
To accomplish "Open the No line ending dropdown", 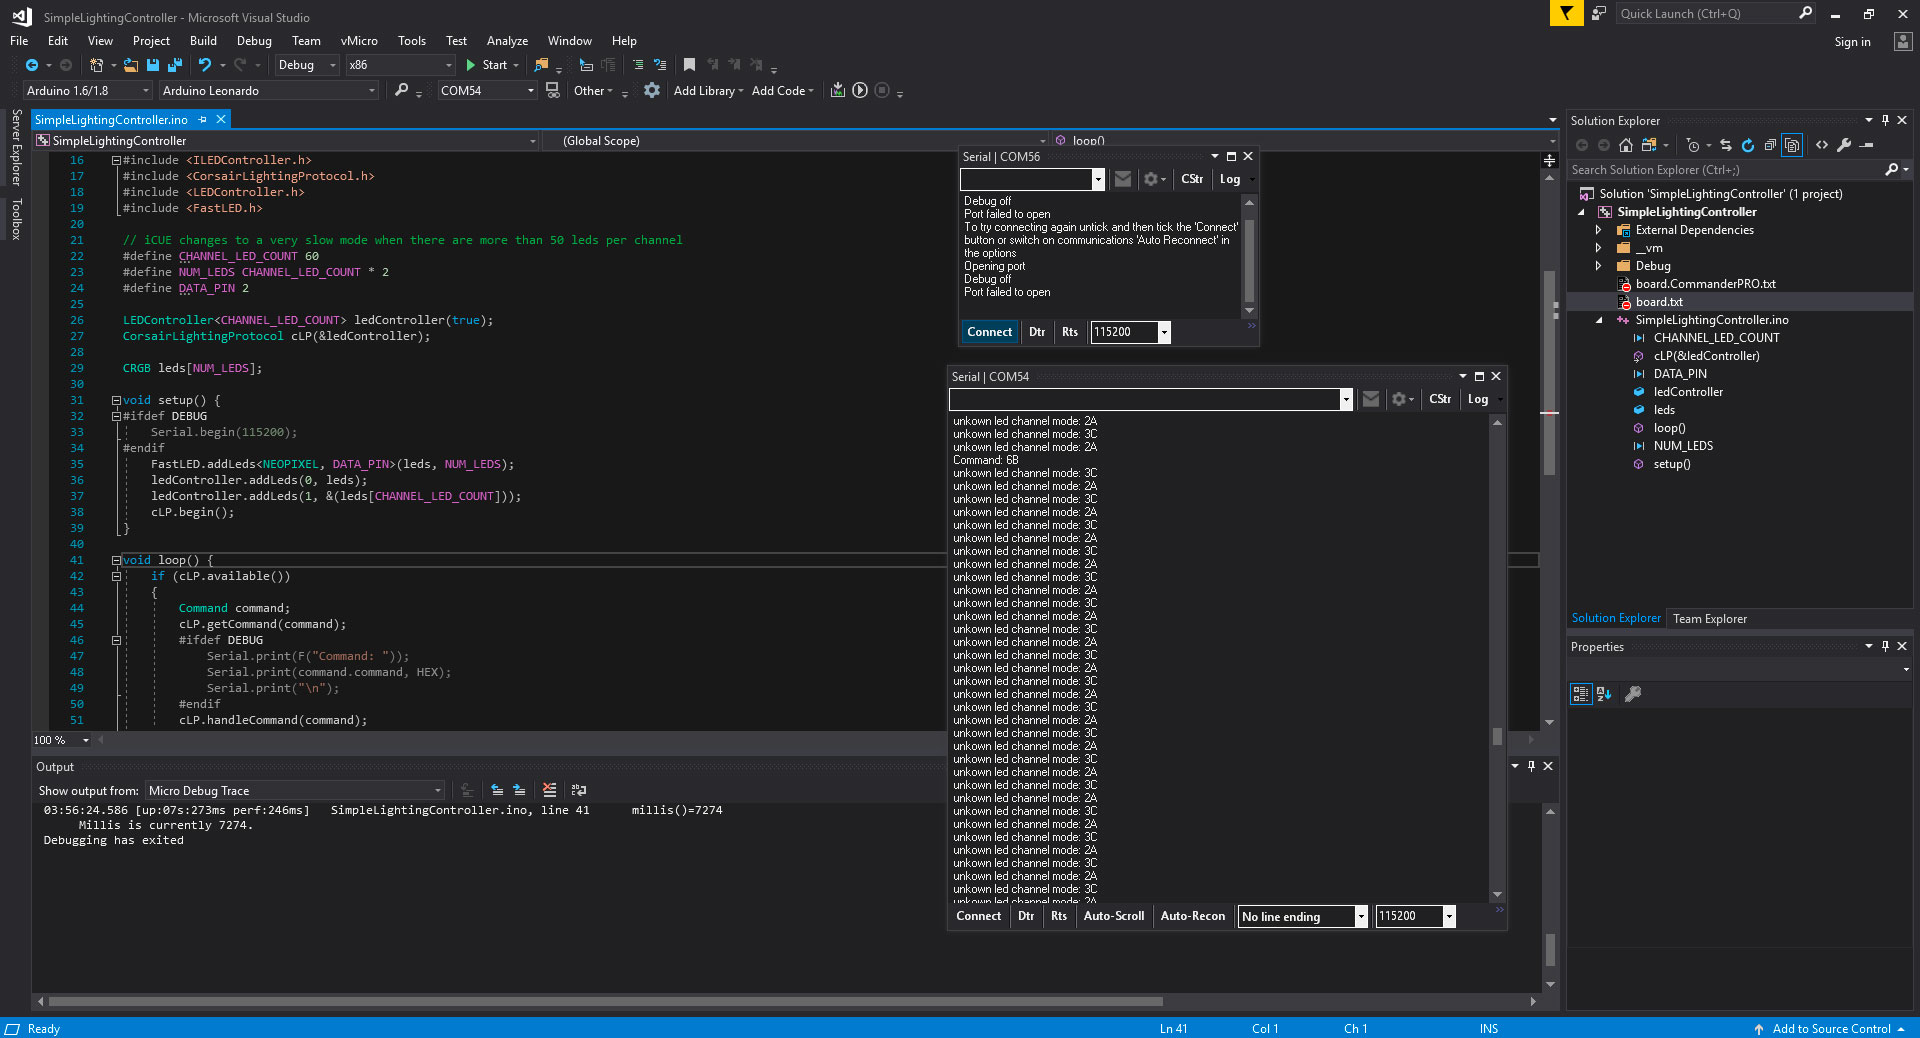I will tap(1360, 916).
